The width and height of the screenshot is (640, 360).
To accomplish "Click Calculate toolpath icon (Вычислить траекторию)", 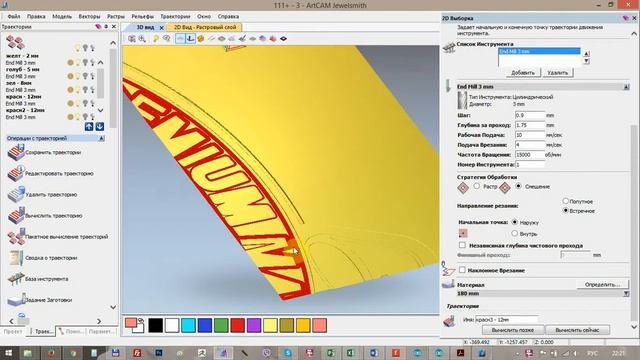I will (x=16, y=216).
